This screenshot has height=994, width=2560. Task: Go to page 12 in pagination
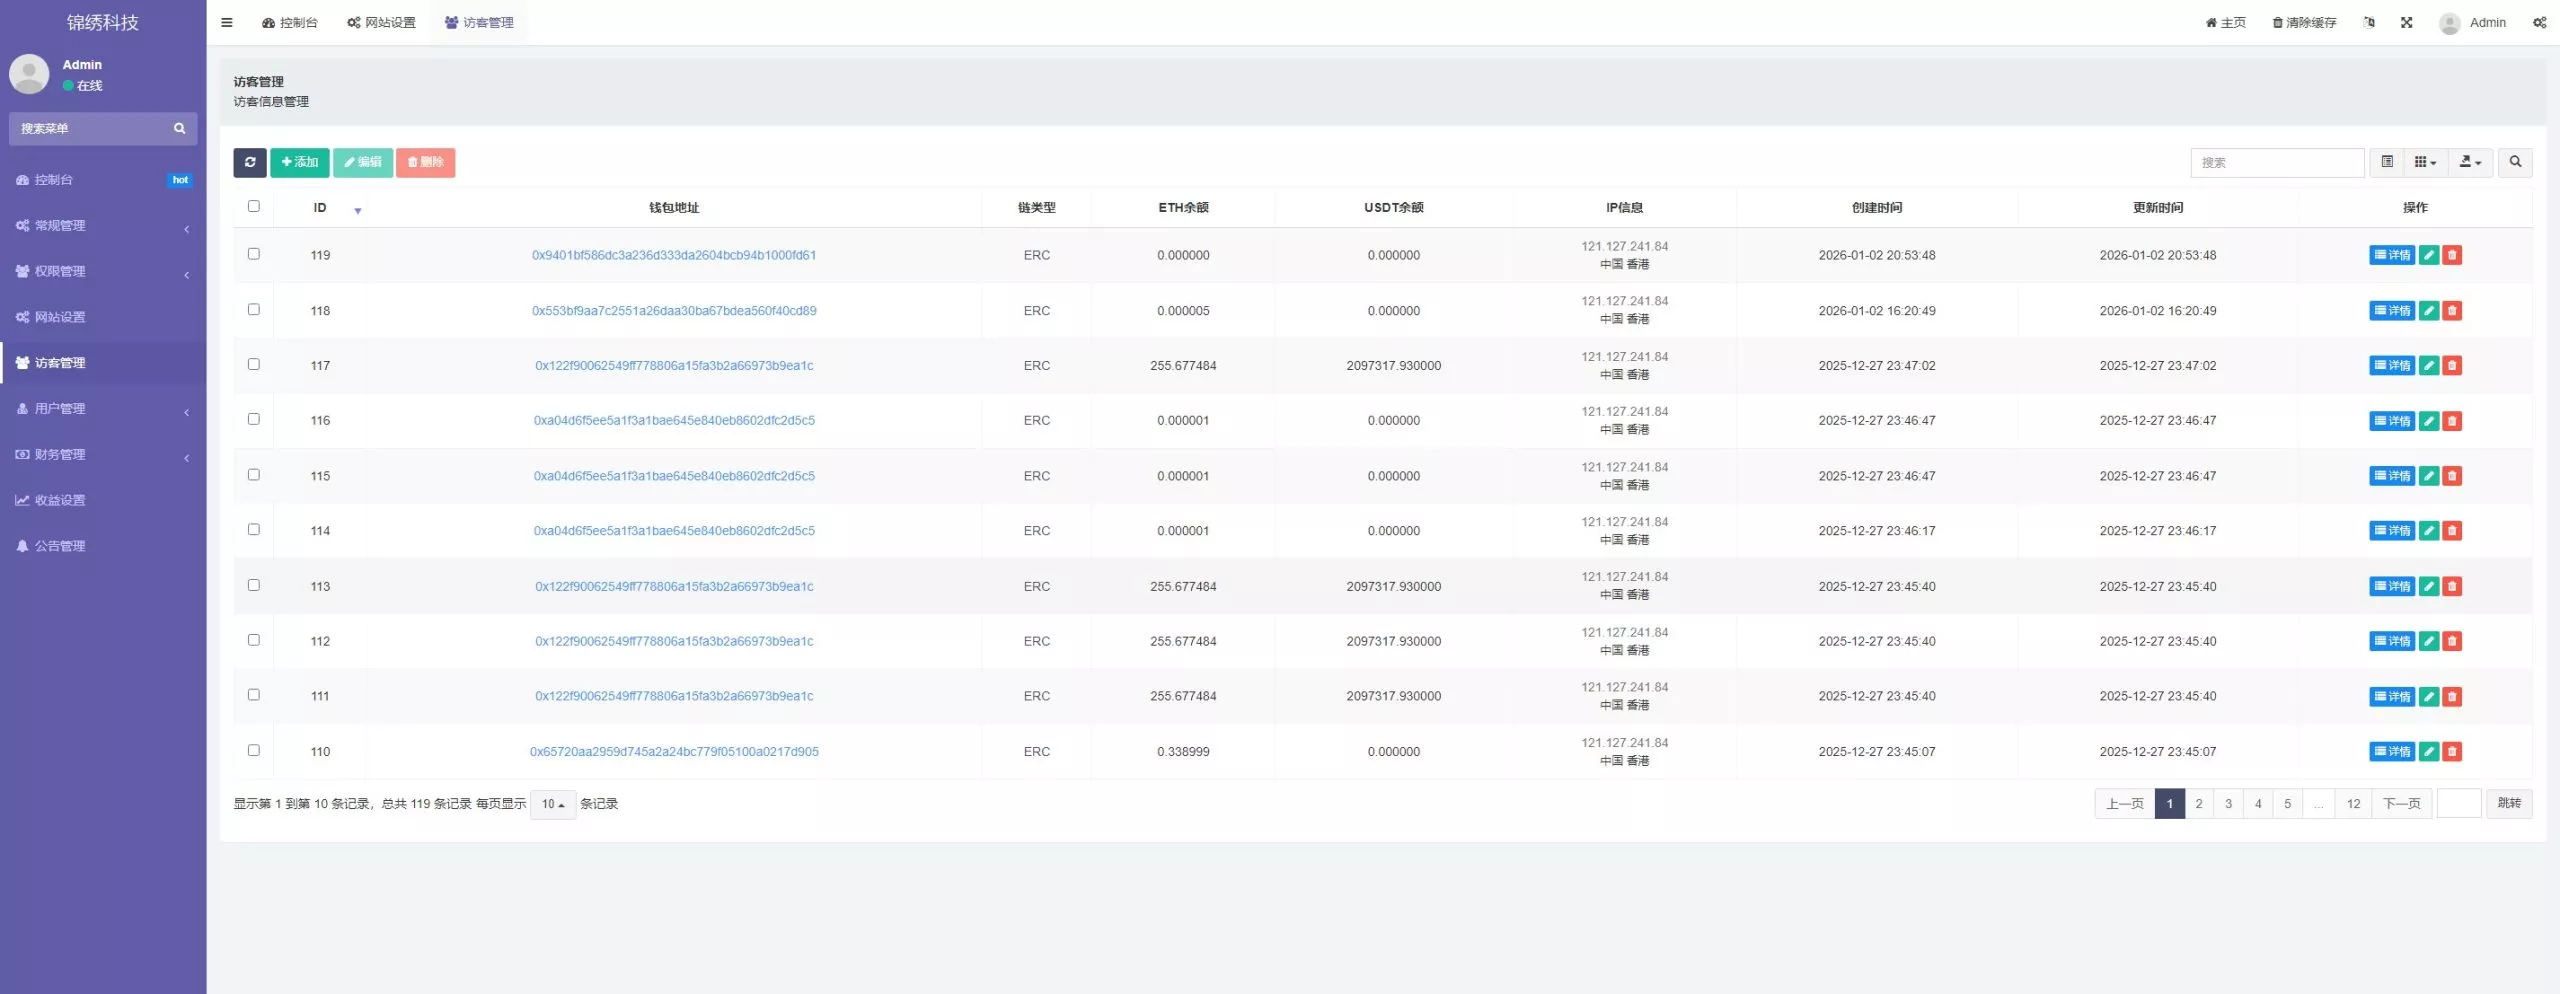2353,803
